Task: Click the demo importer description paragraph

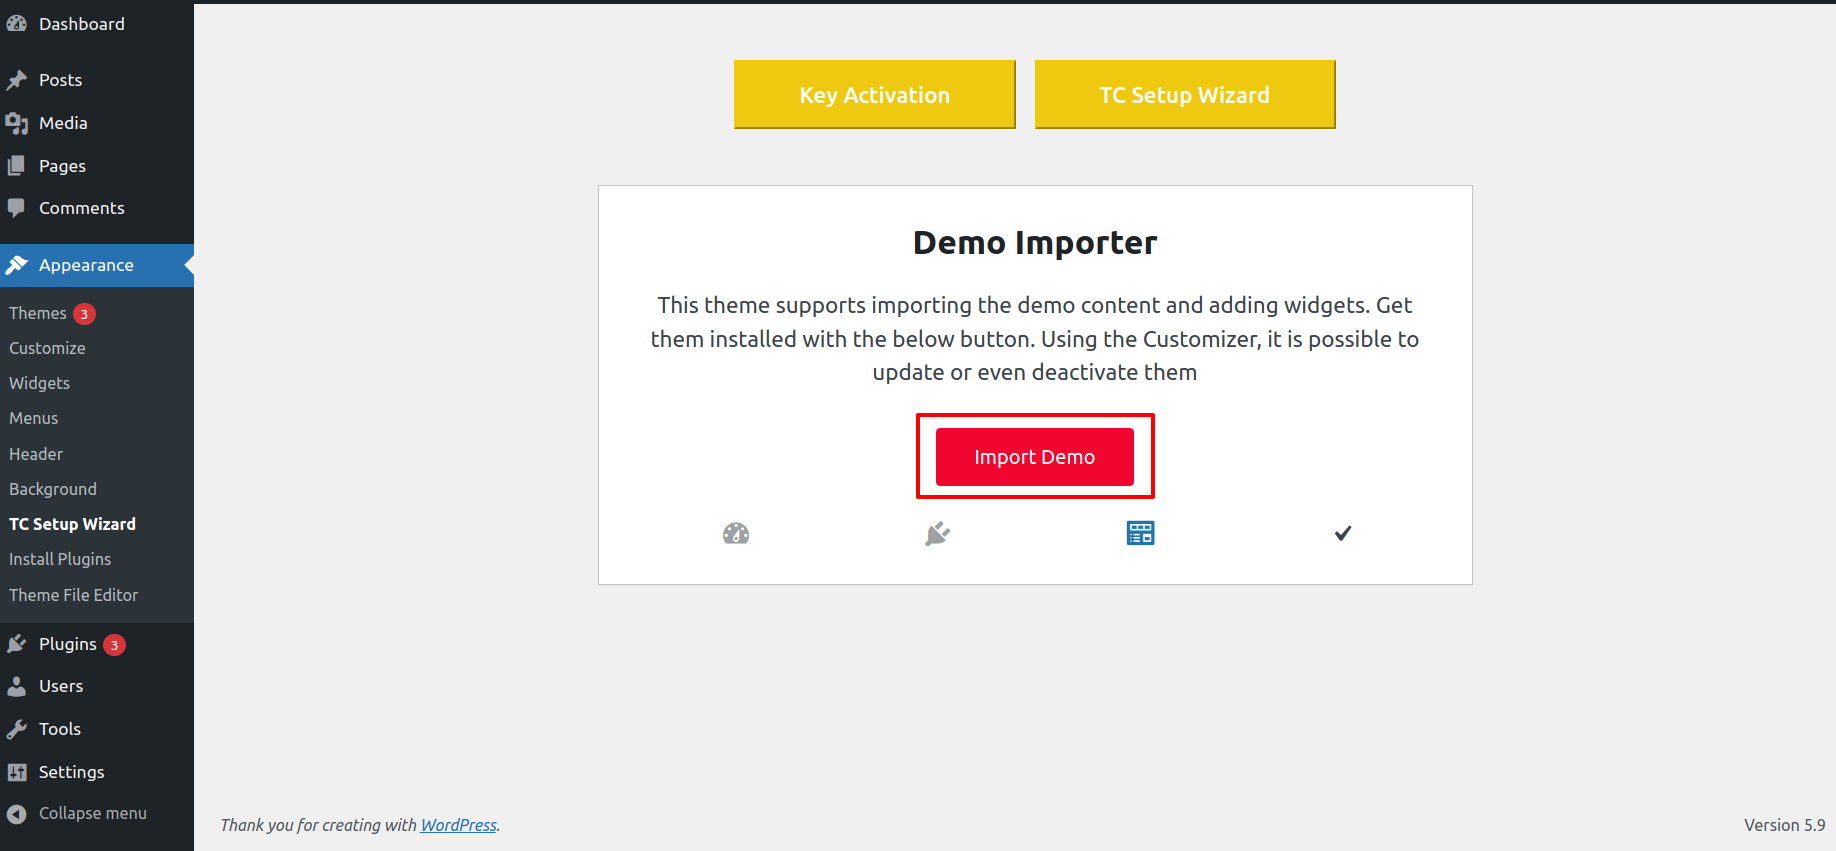Action: pos(1035,338)
